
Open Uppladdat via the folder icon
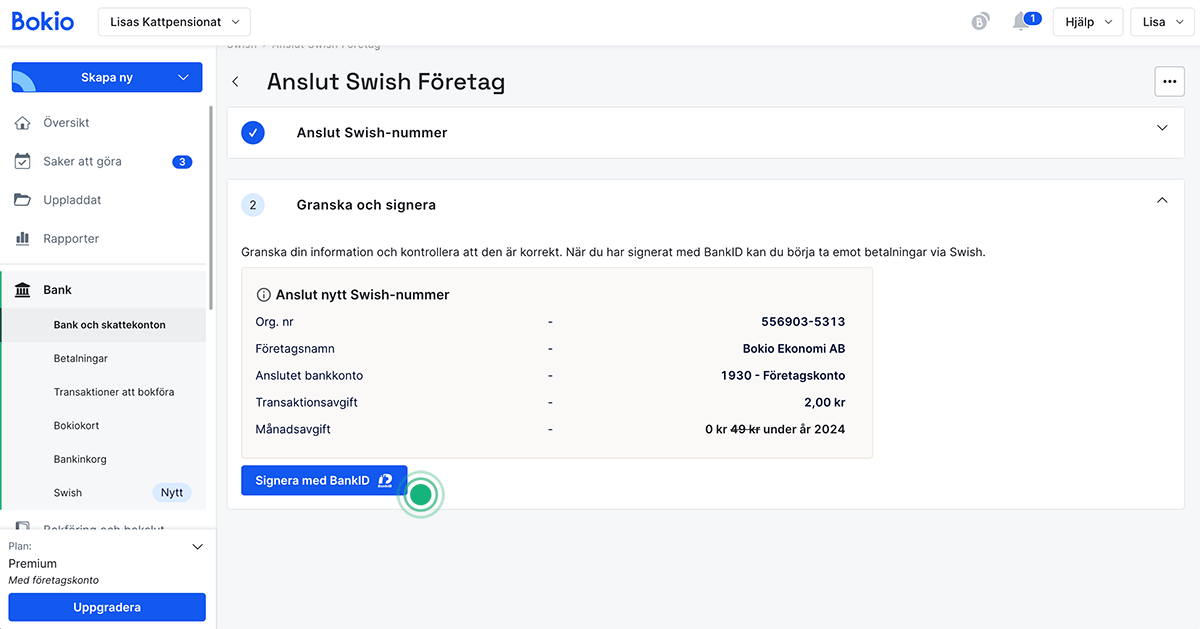(x=22, y=200)
